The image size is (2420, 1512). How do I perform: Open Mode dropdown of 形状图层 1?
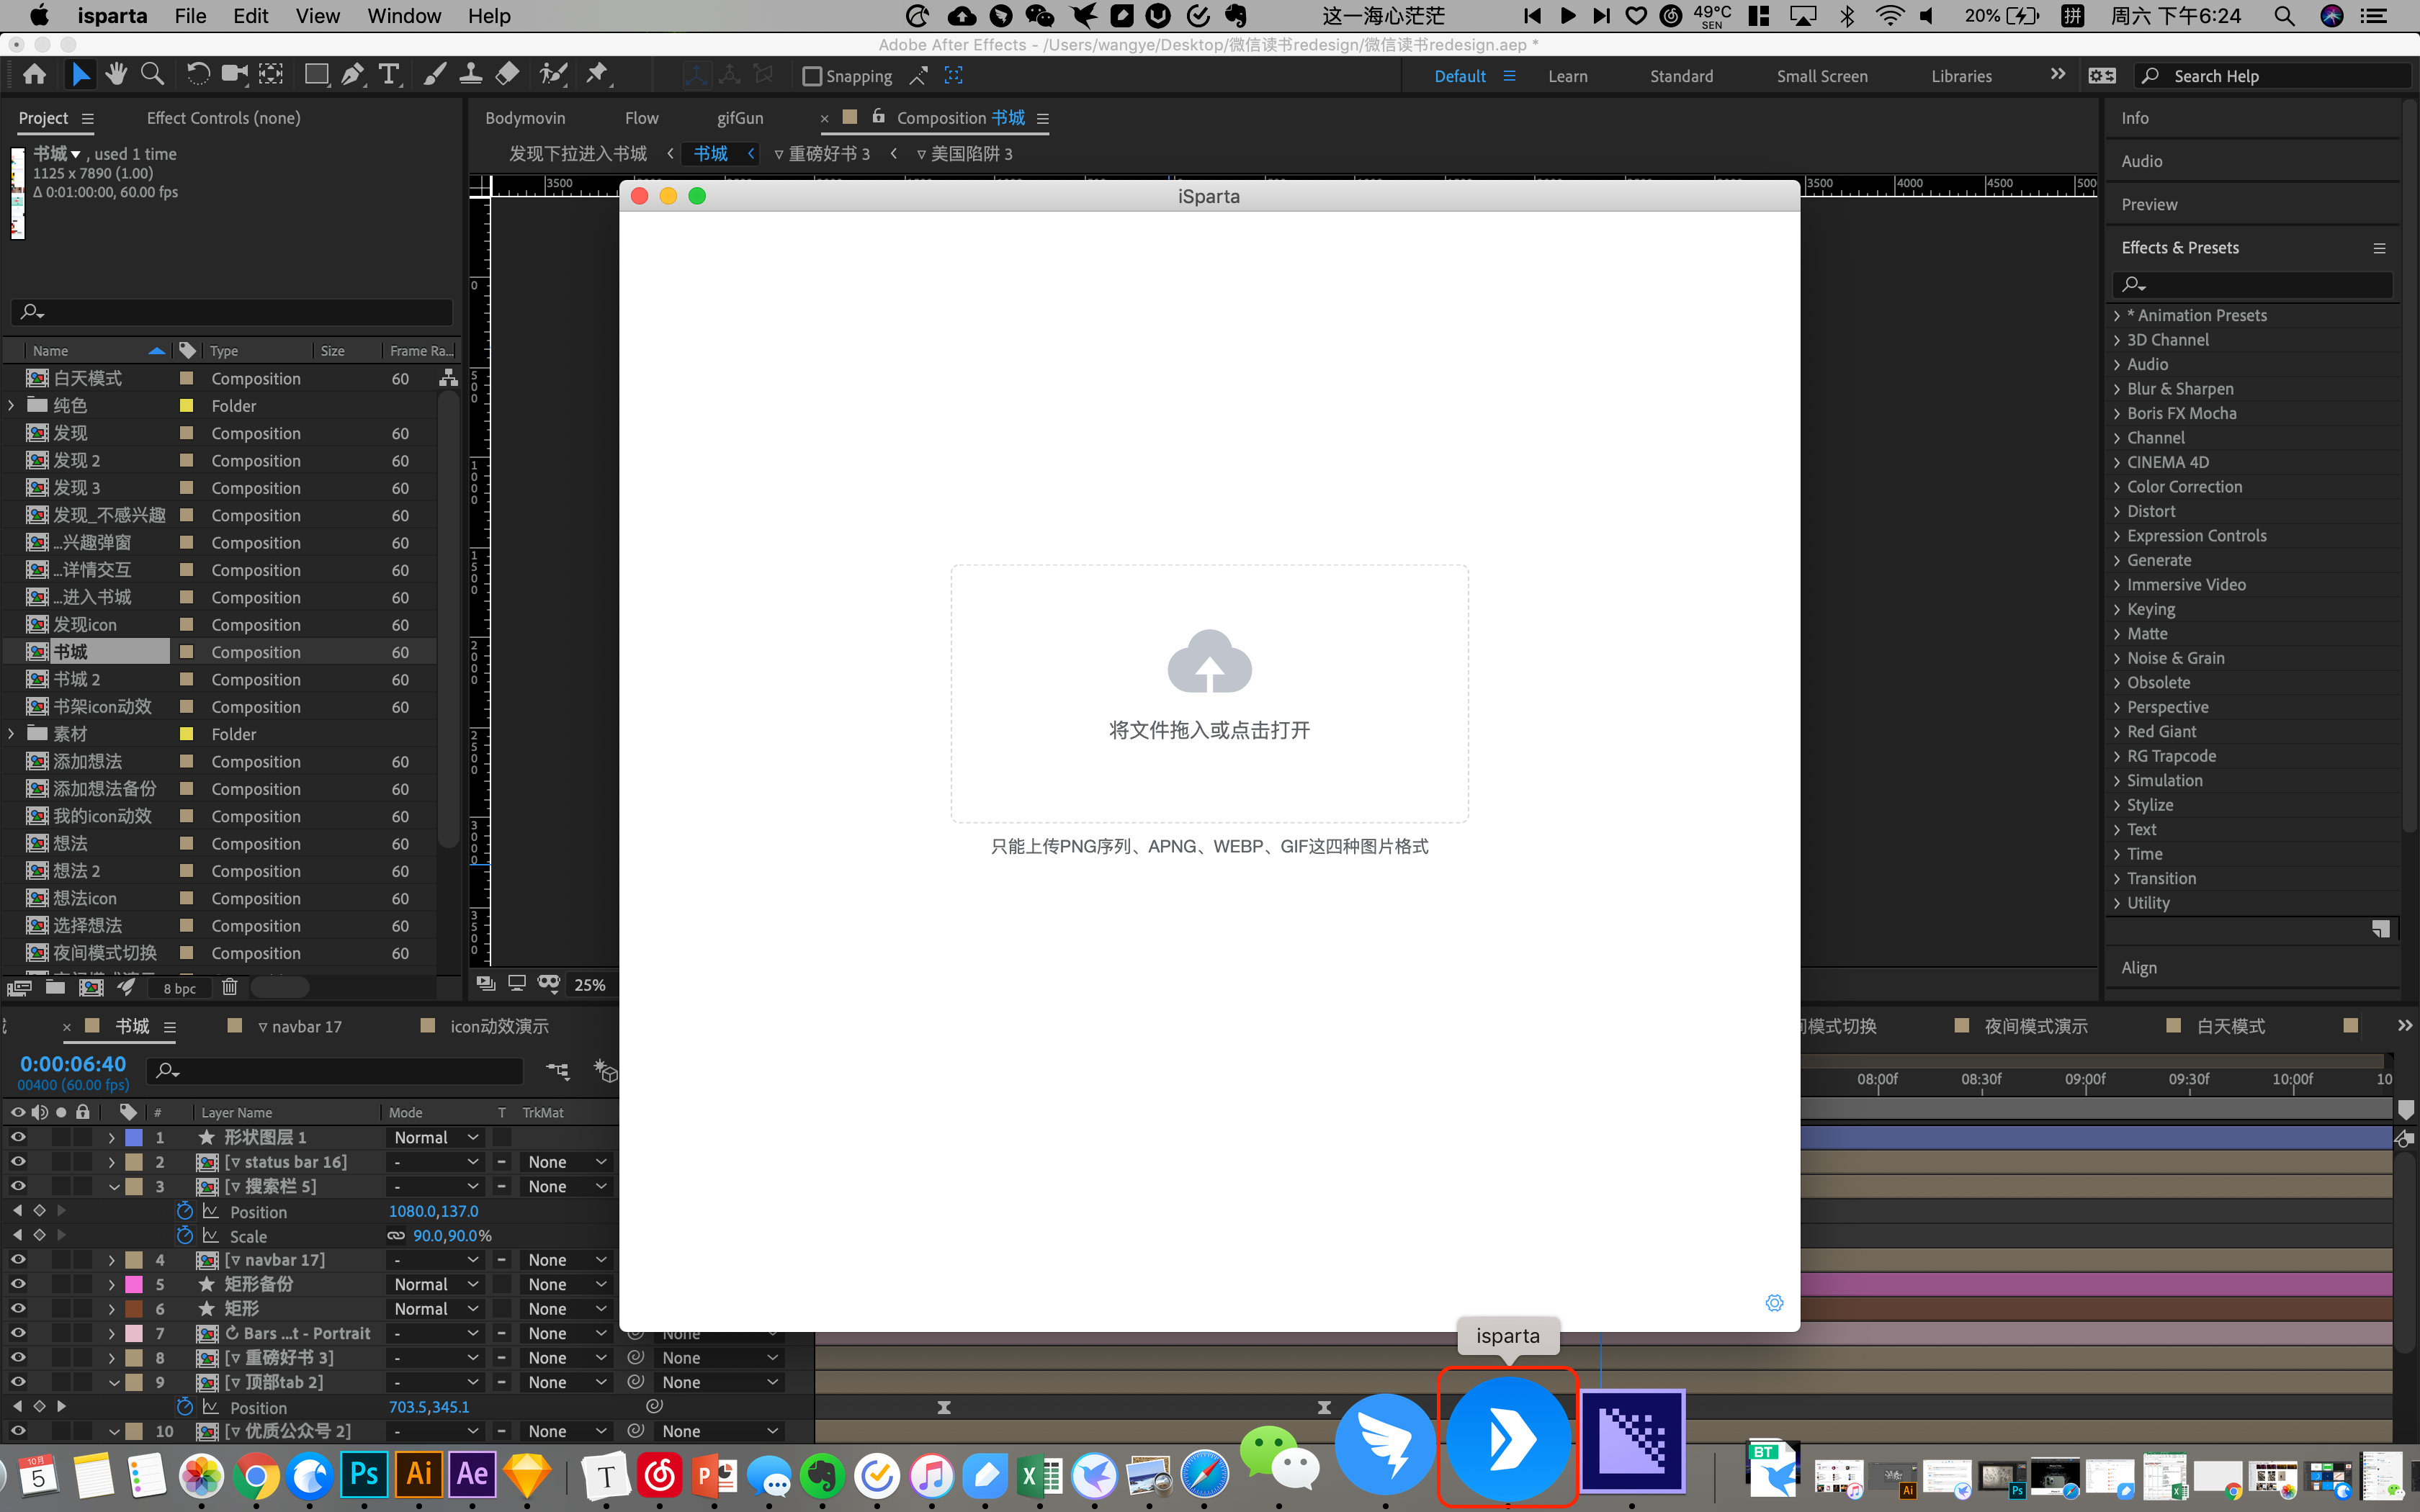436,1137
